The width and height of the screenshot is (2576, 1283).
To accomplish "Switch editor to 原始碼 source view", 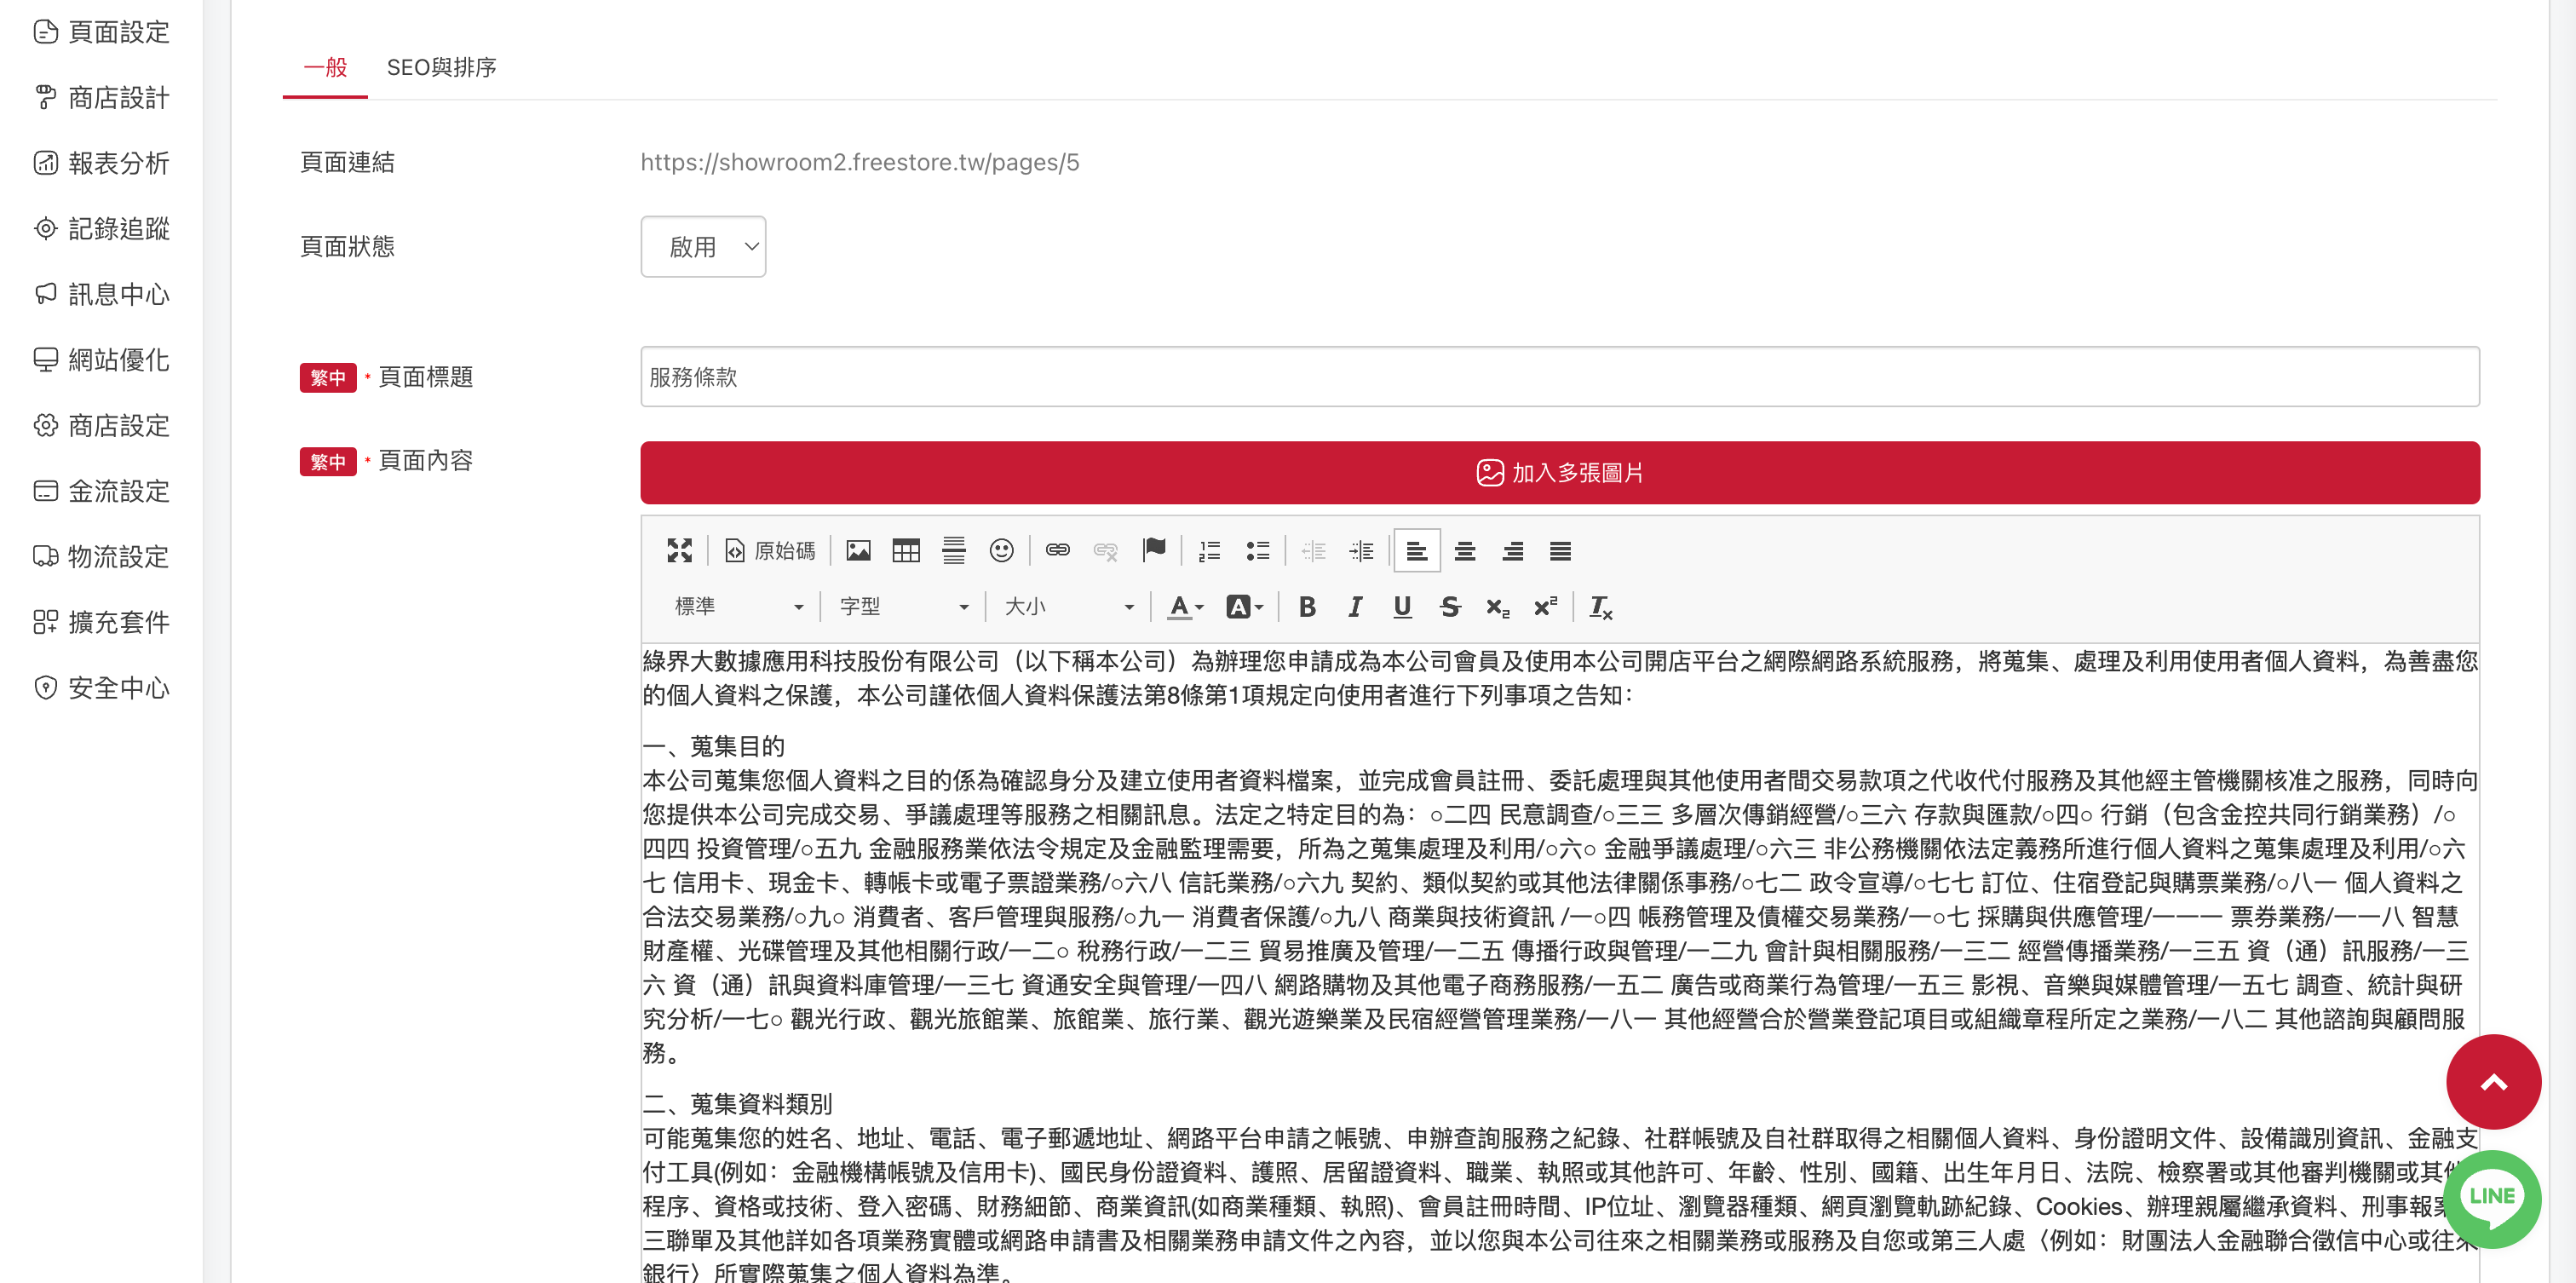I will pyautogui.click(x=769, y=550).
